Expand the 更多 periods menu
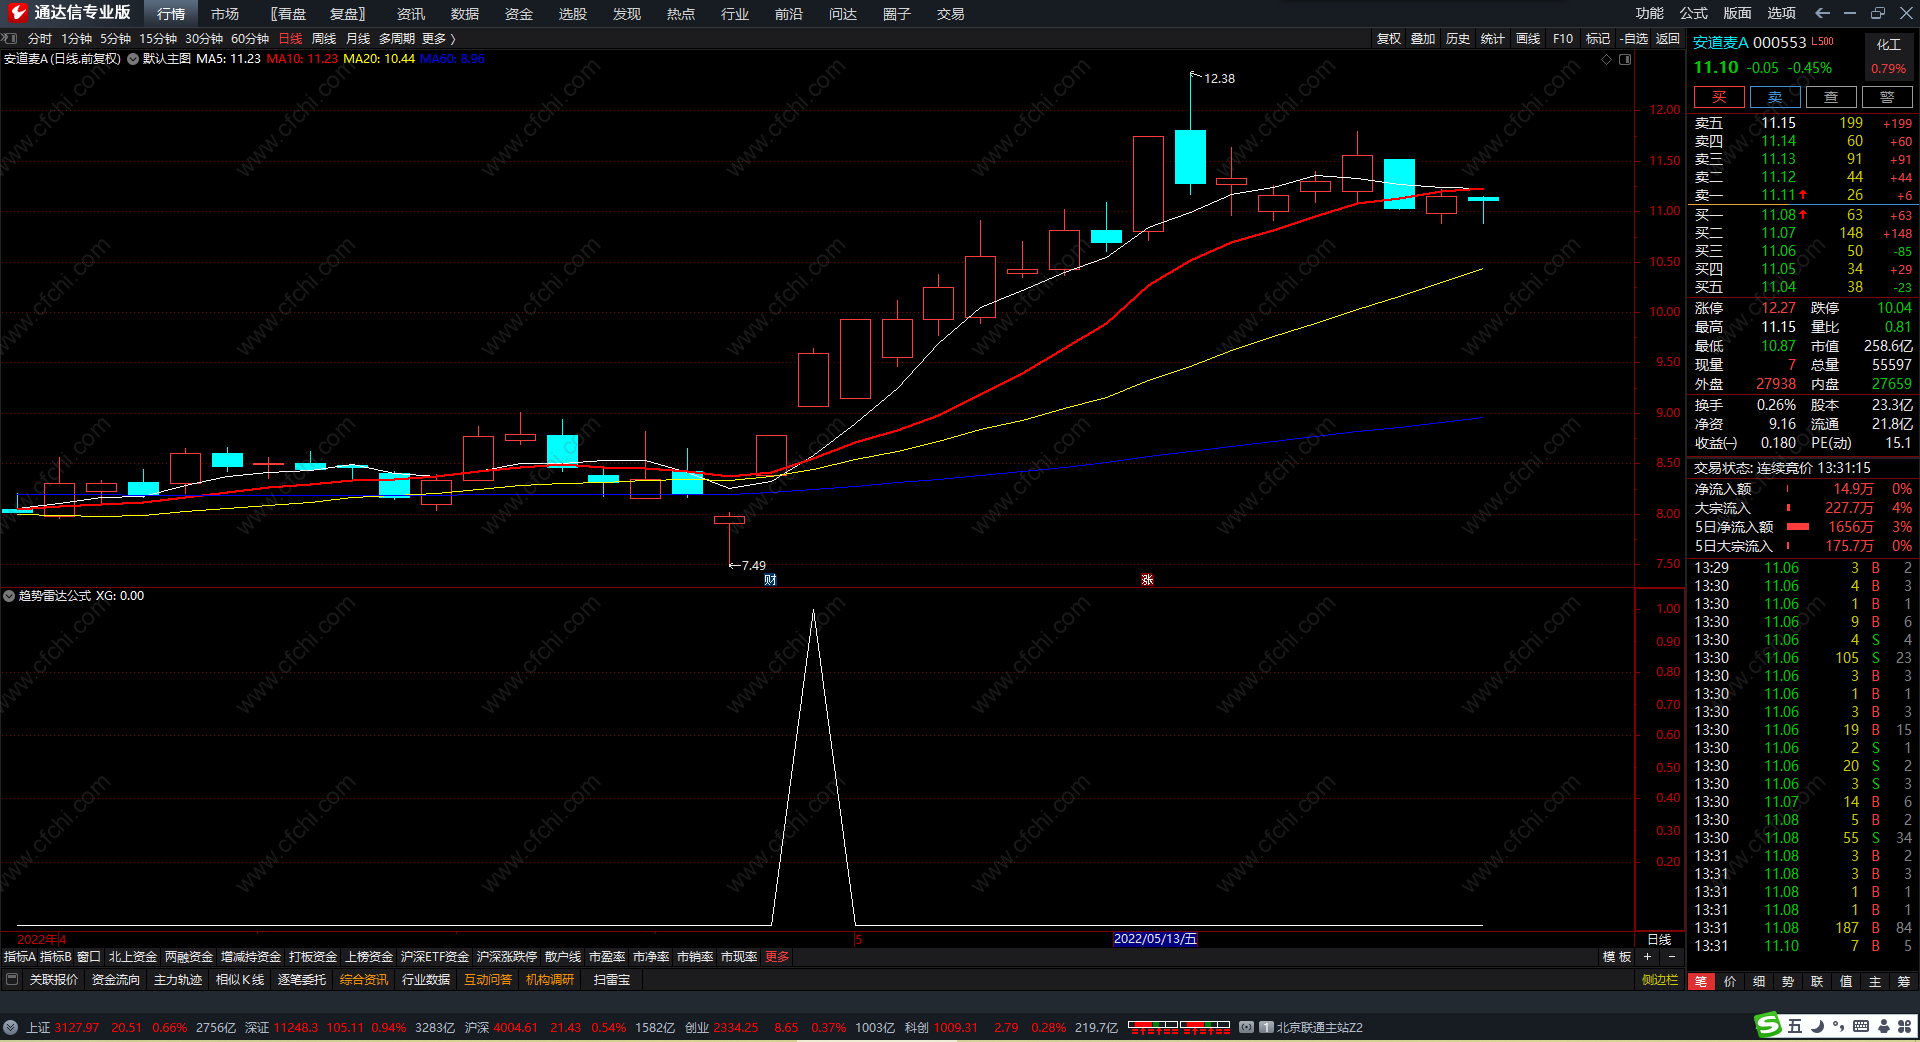The width and height of the screenshot is (1920, 1042). [x=438, y=39]
